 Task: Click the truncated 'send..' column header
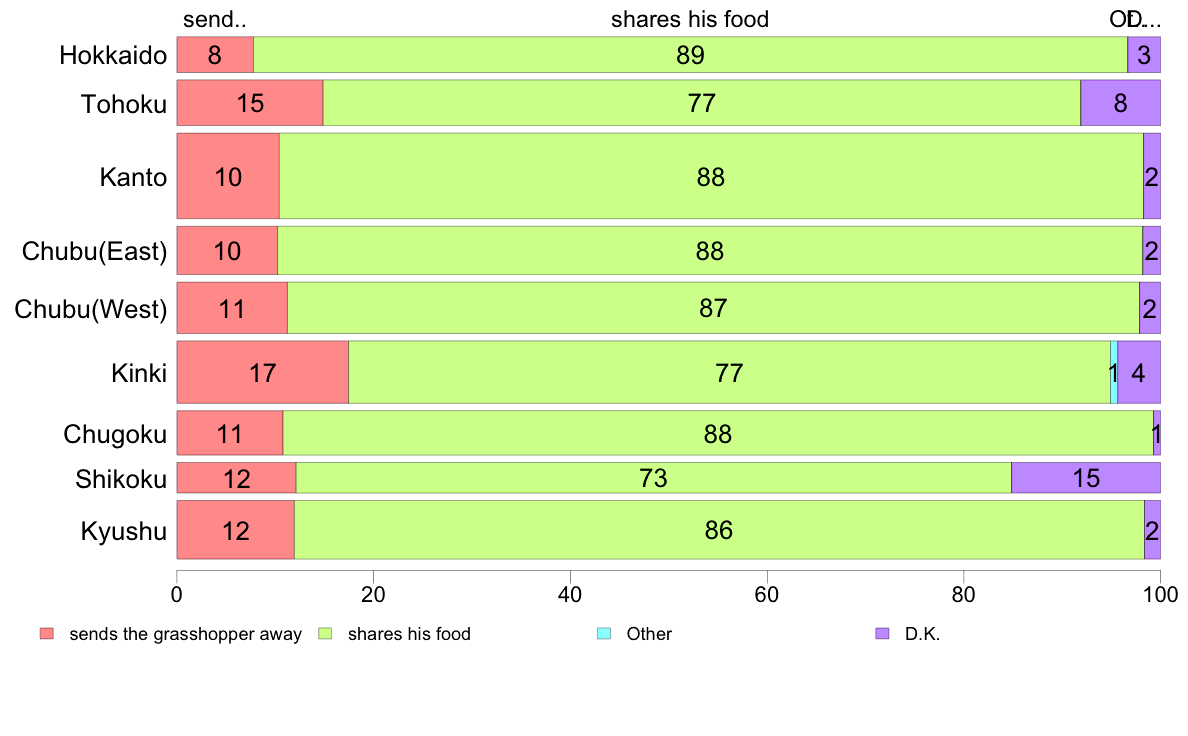click(x=214, y=19)
